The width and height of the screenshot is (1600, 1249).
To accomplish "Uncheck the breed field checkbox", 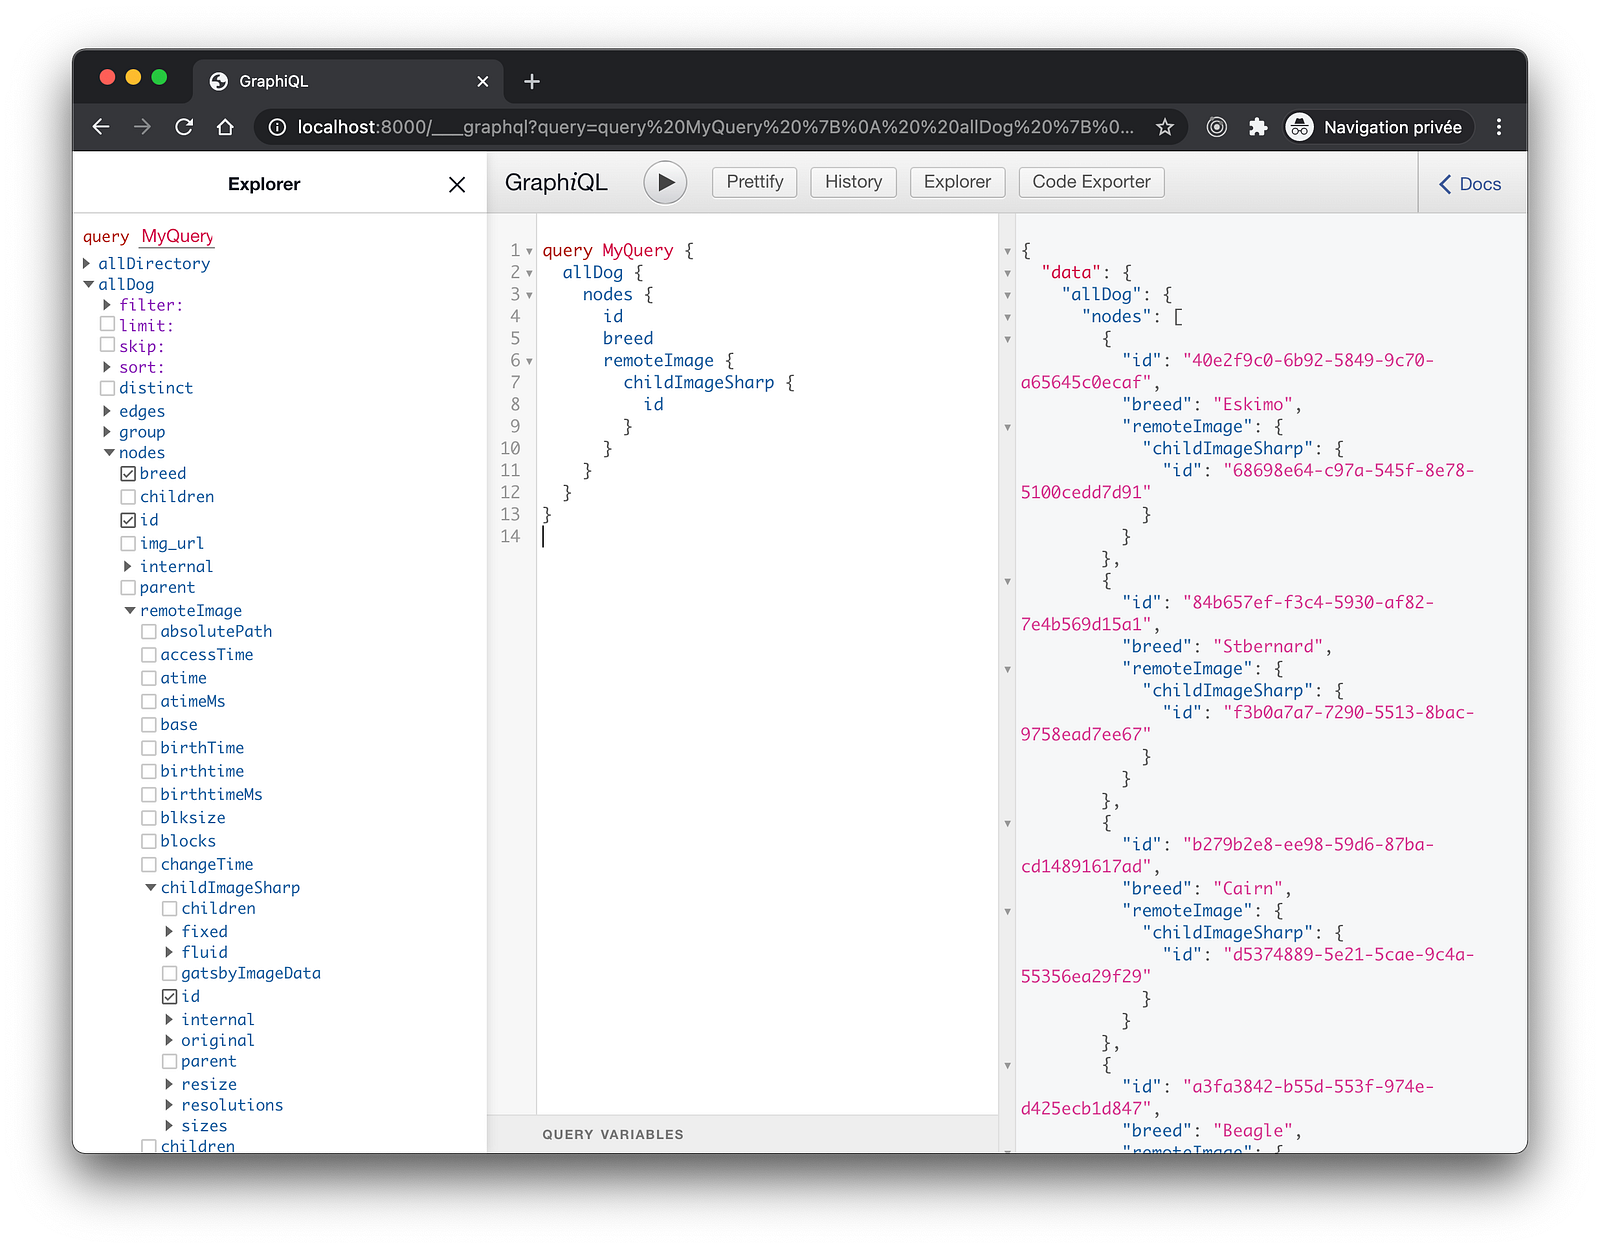I will (128, 474).
